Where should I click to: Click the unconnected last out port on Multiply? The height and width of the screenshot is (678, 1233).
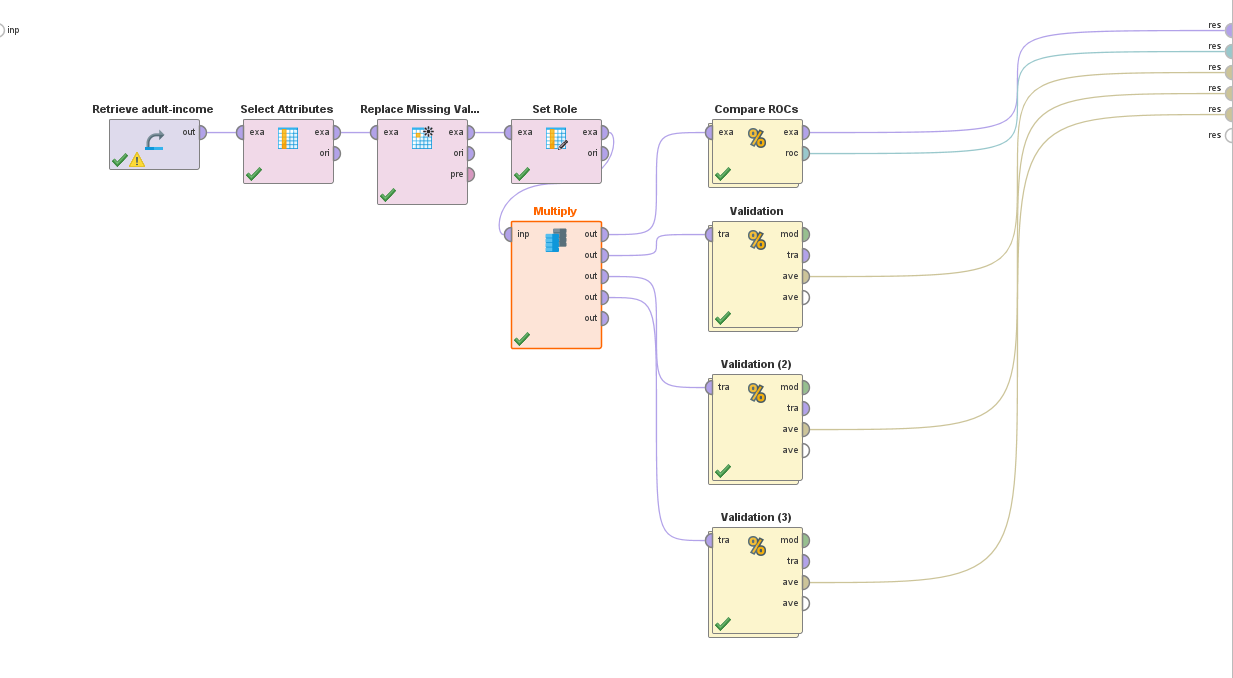coord(604,318)
